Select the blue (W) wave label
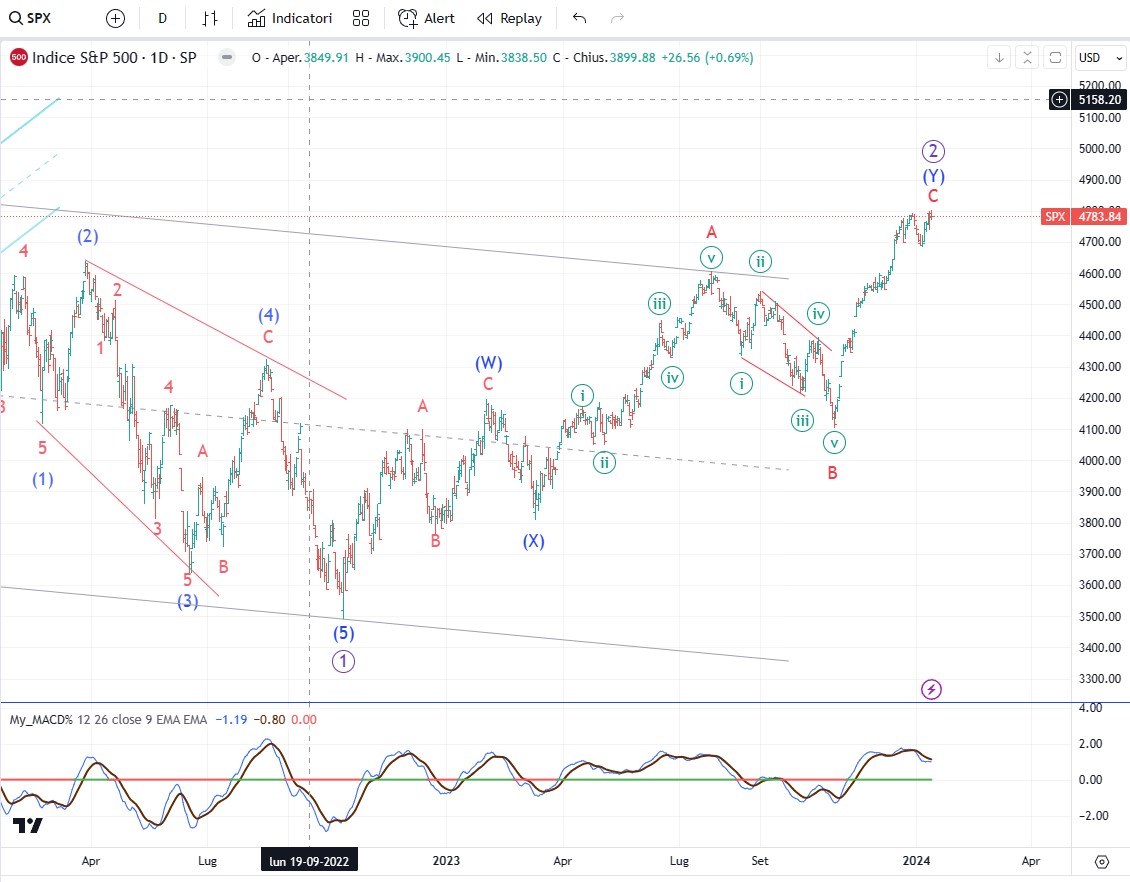This screenshot has width=1130, height=882. 489,363
